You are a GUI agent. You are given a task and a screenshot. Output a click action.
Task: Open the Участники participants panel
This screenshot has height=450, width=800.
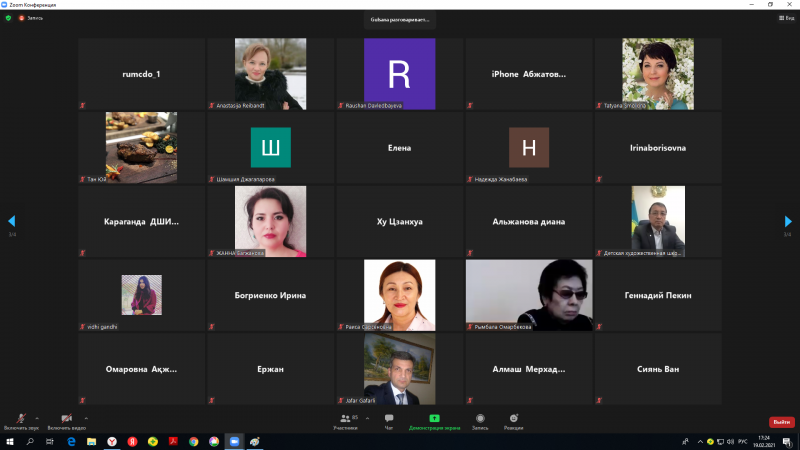[346, 420]
